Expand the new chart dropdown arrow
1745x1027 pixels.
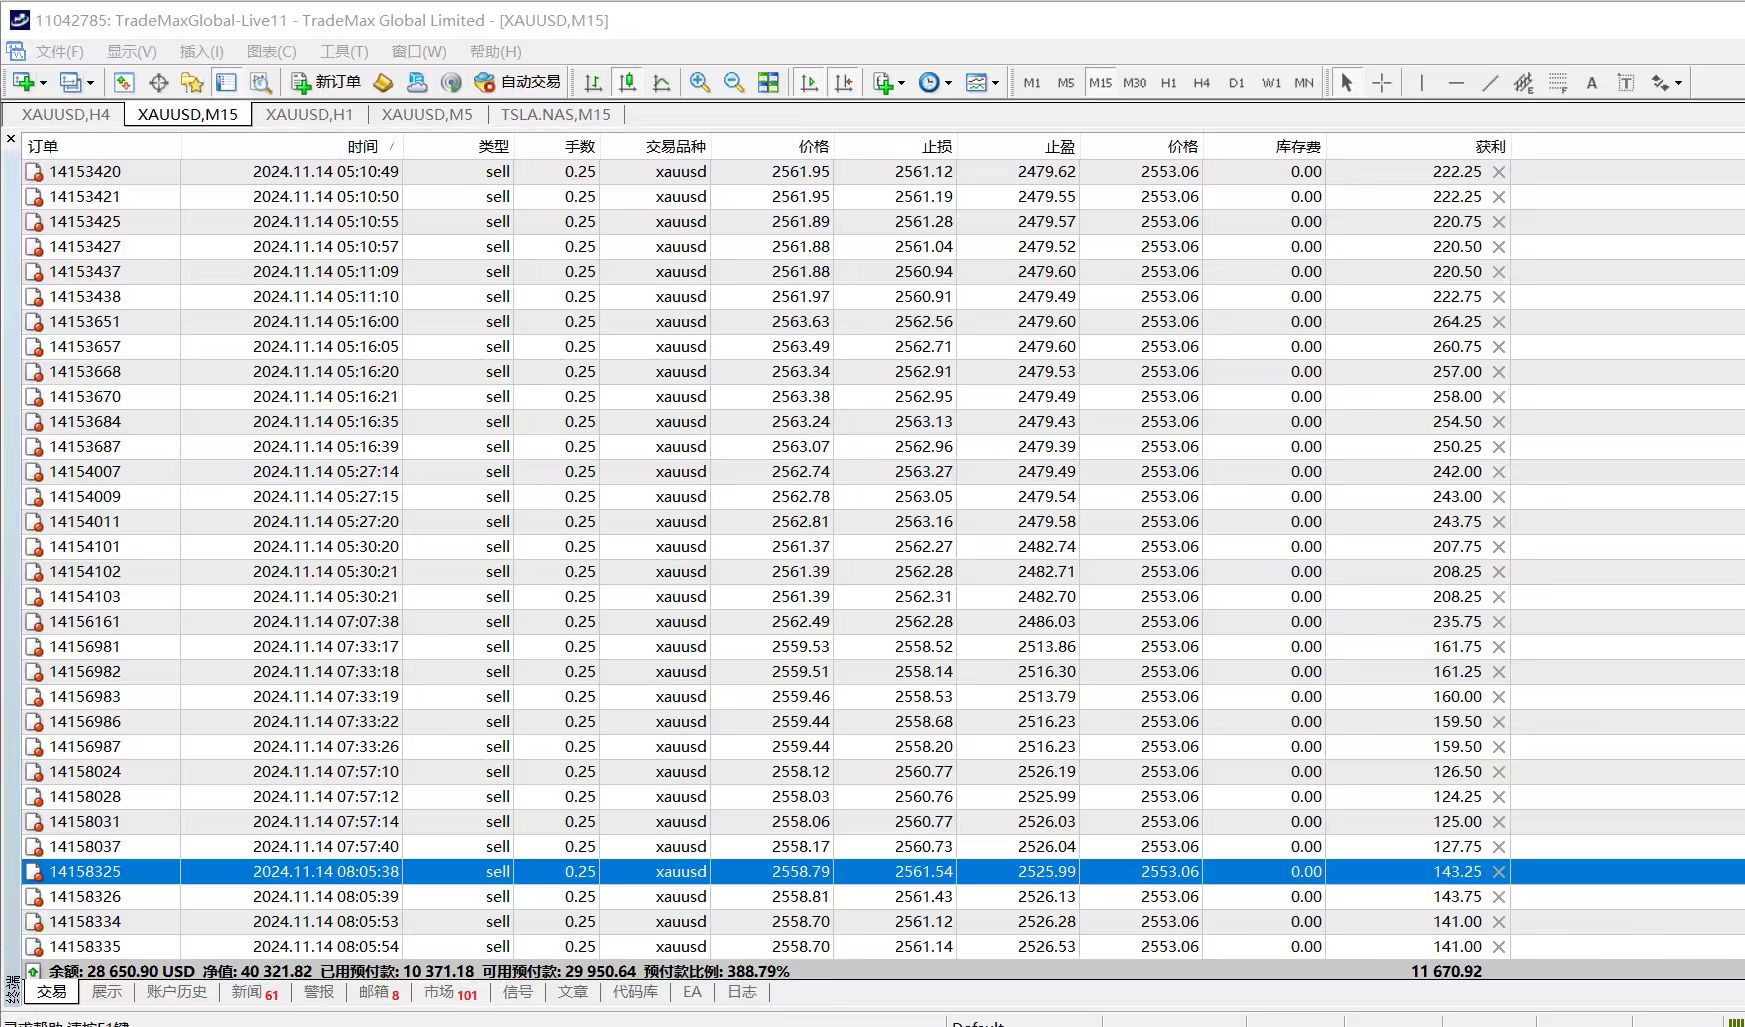click(44, 83)
